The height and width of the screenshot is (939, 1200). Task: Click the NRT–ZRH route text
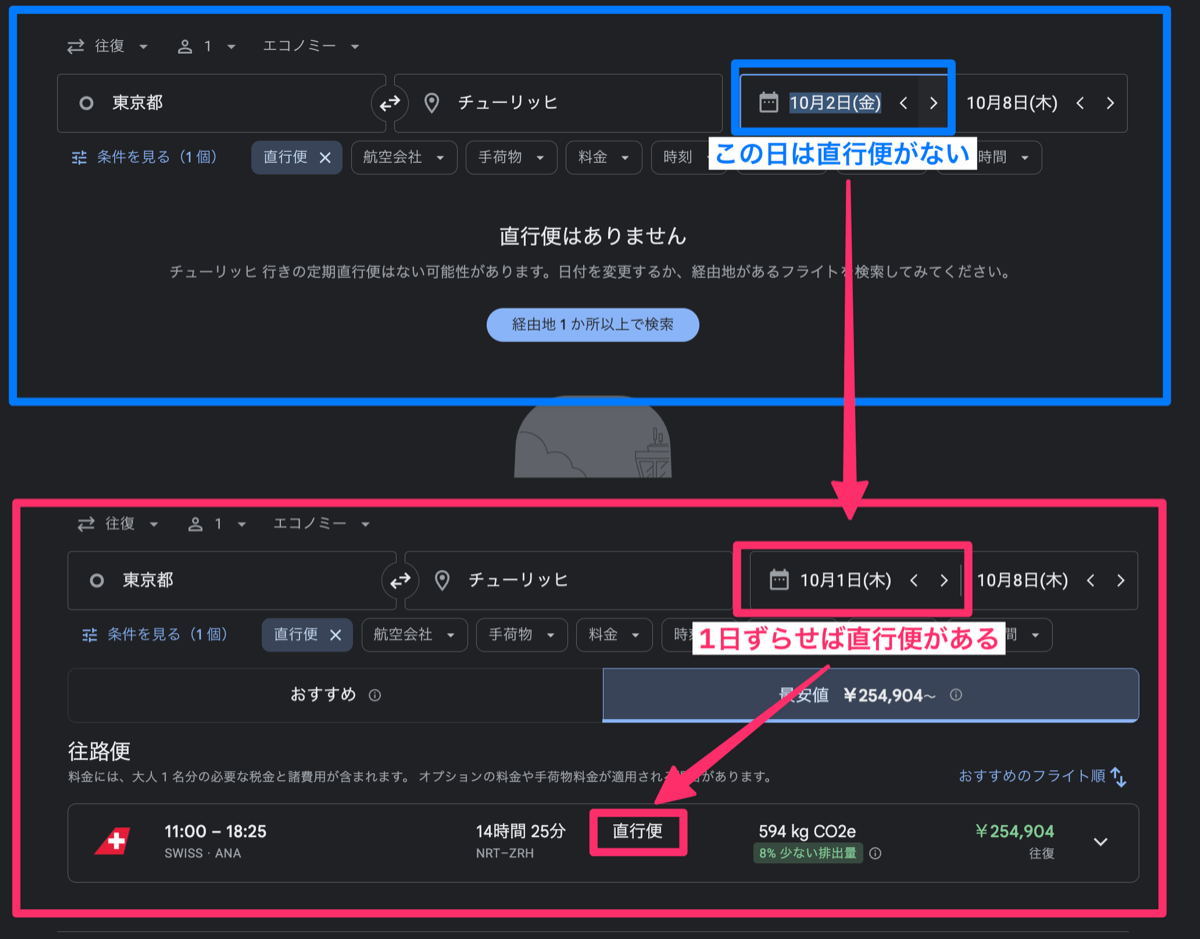[503, 854]
